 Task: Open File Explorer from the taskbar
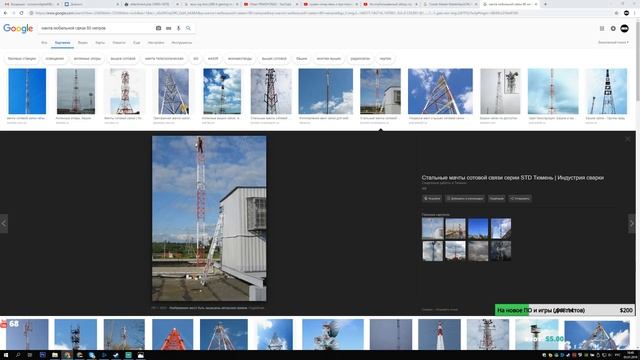[x=54, y=355]
